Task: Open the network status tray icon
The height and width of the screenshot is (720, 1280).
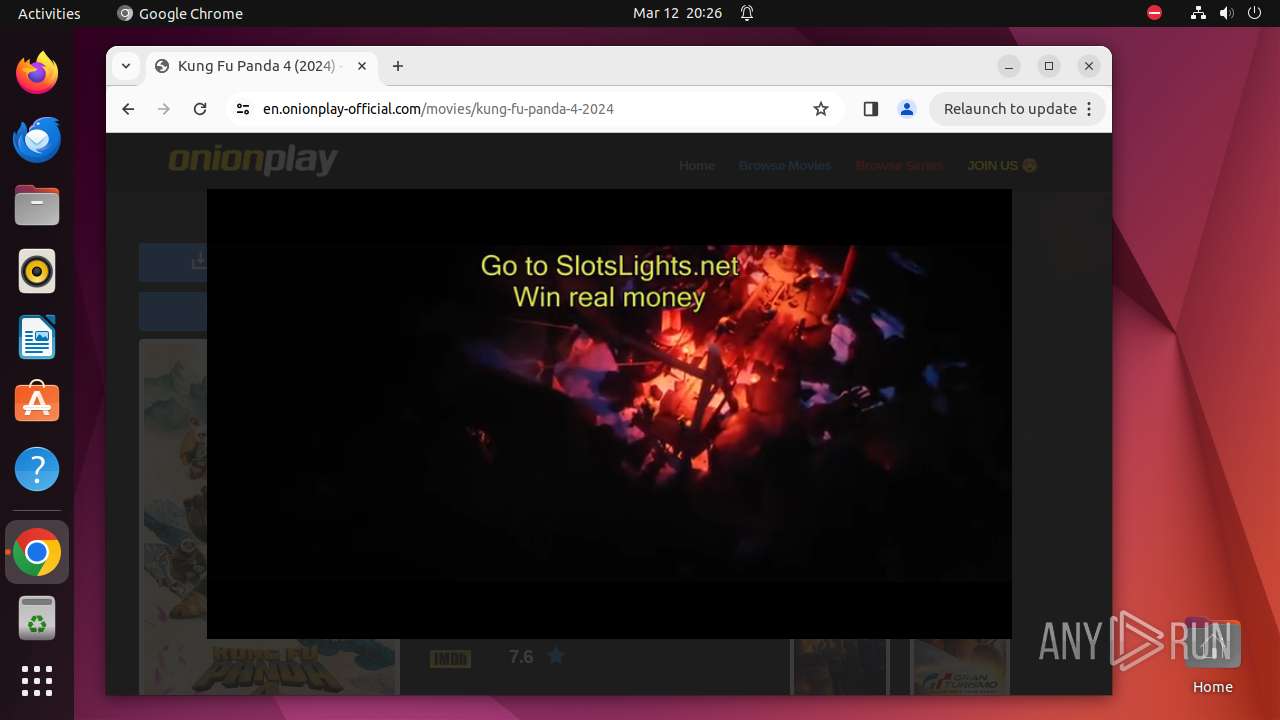Action: click(x=1198, y=13)
